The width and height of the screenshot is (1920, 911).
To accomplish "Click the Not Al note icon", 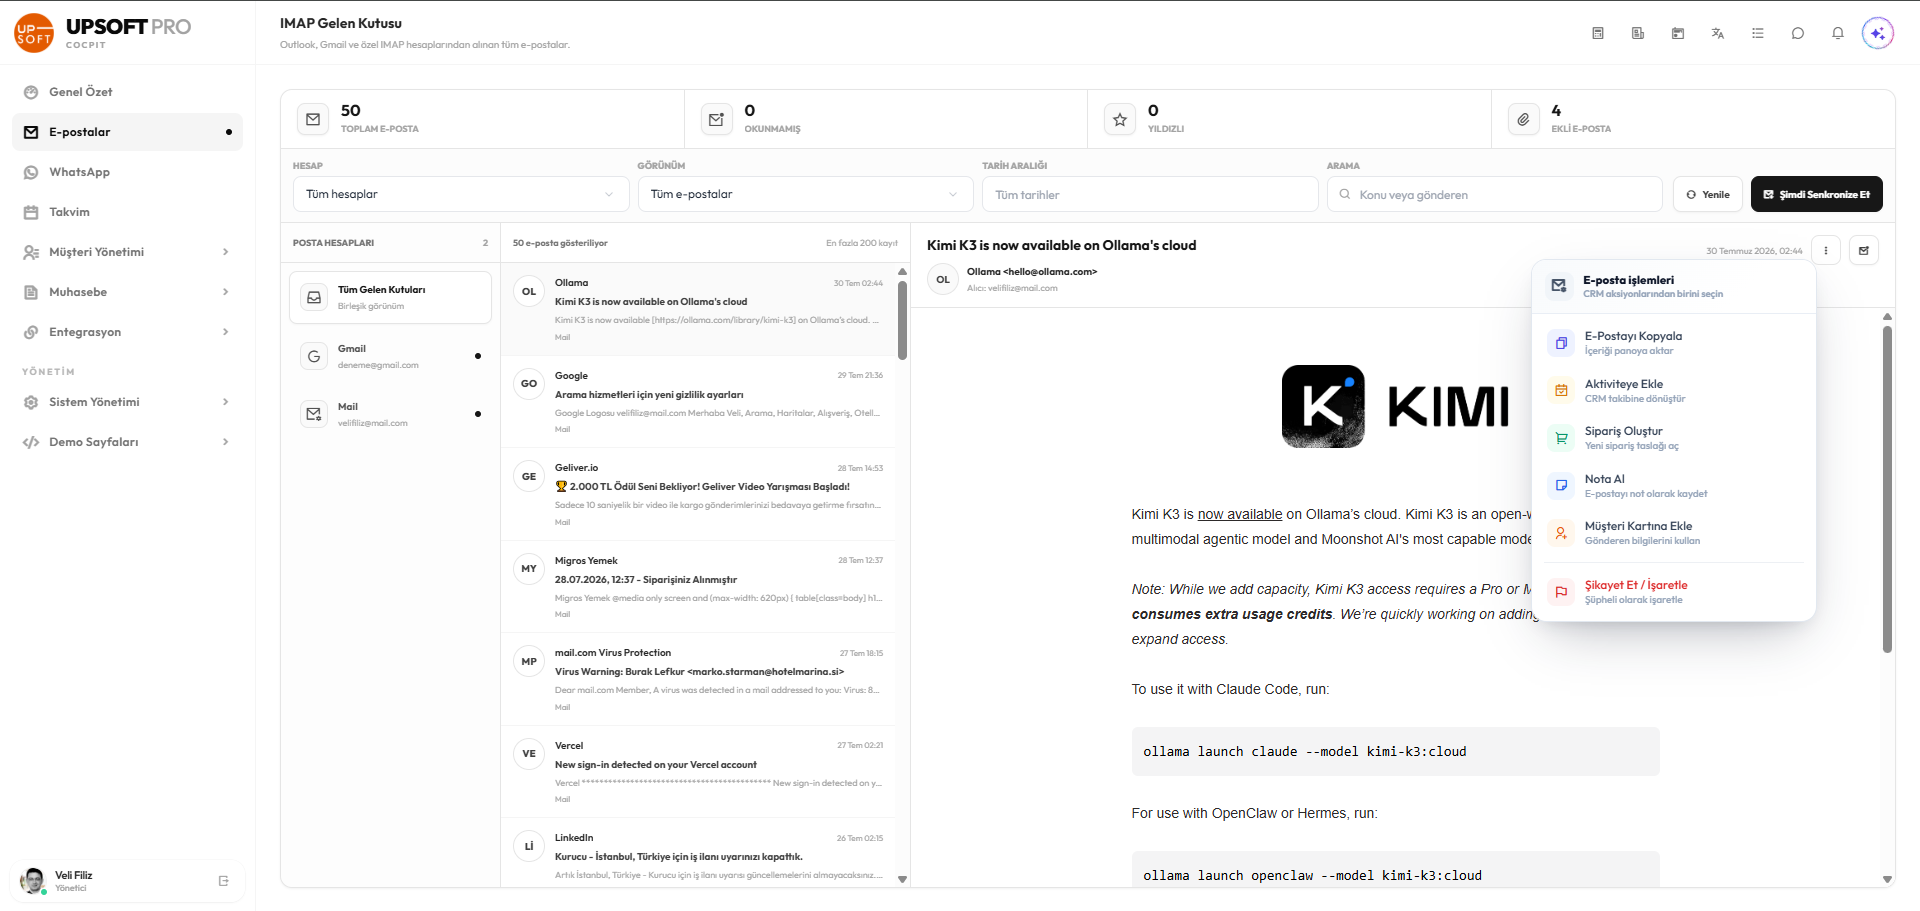I will [1561, 485].
